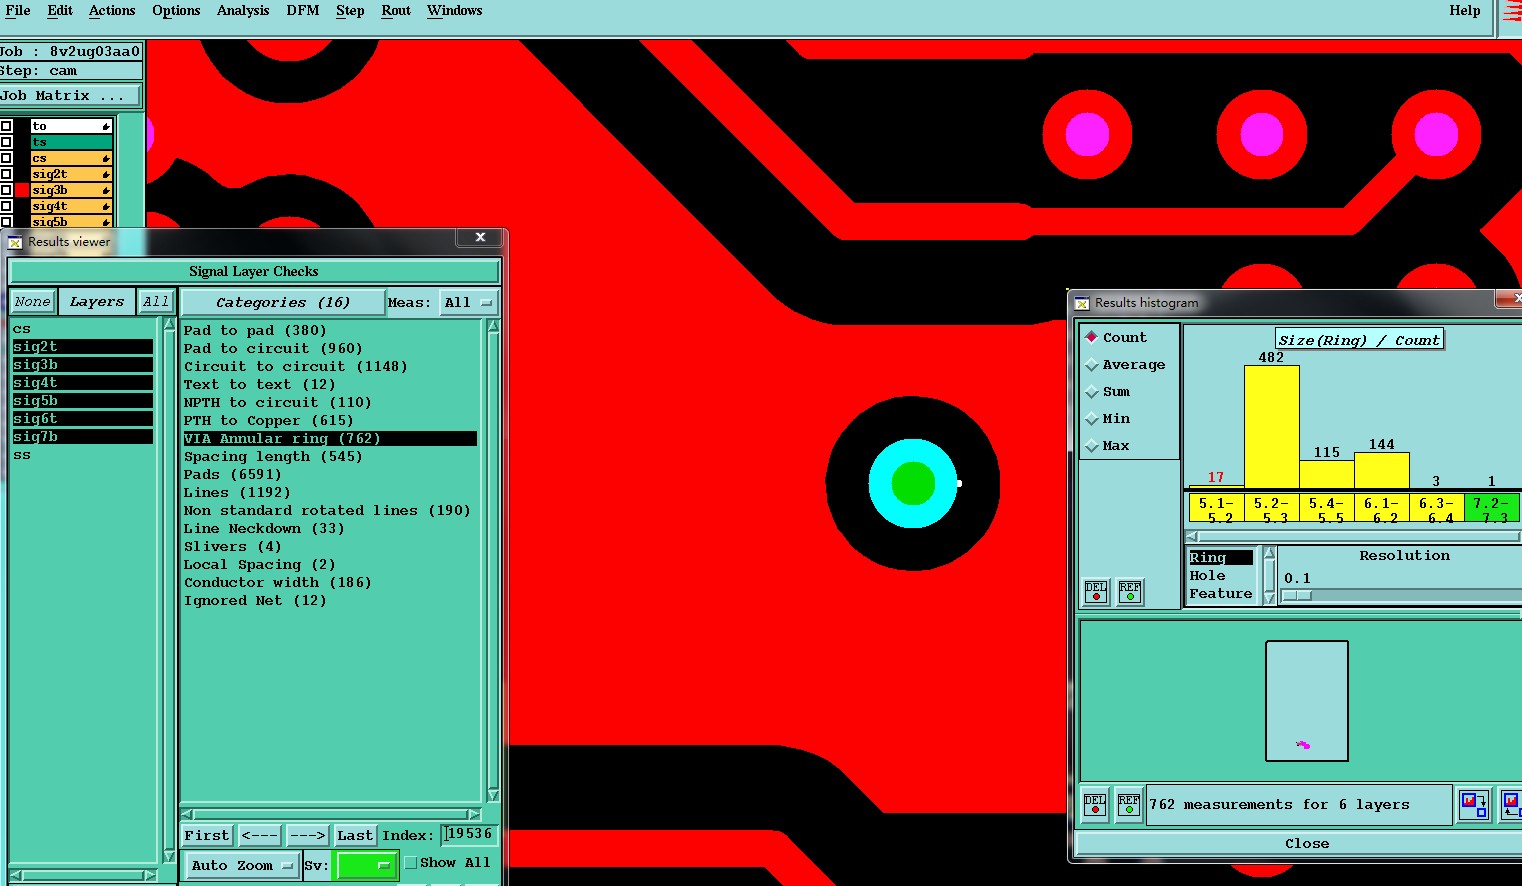Click up arrow of layers list scrollbar

click(169, 325)
